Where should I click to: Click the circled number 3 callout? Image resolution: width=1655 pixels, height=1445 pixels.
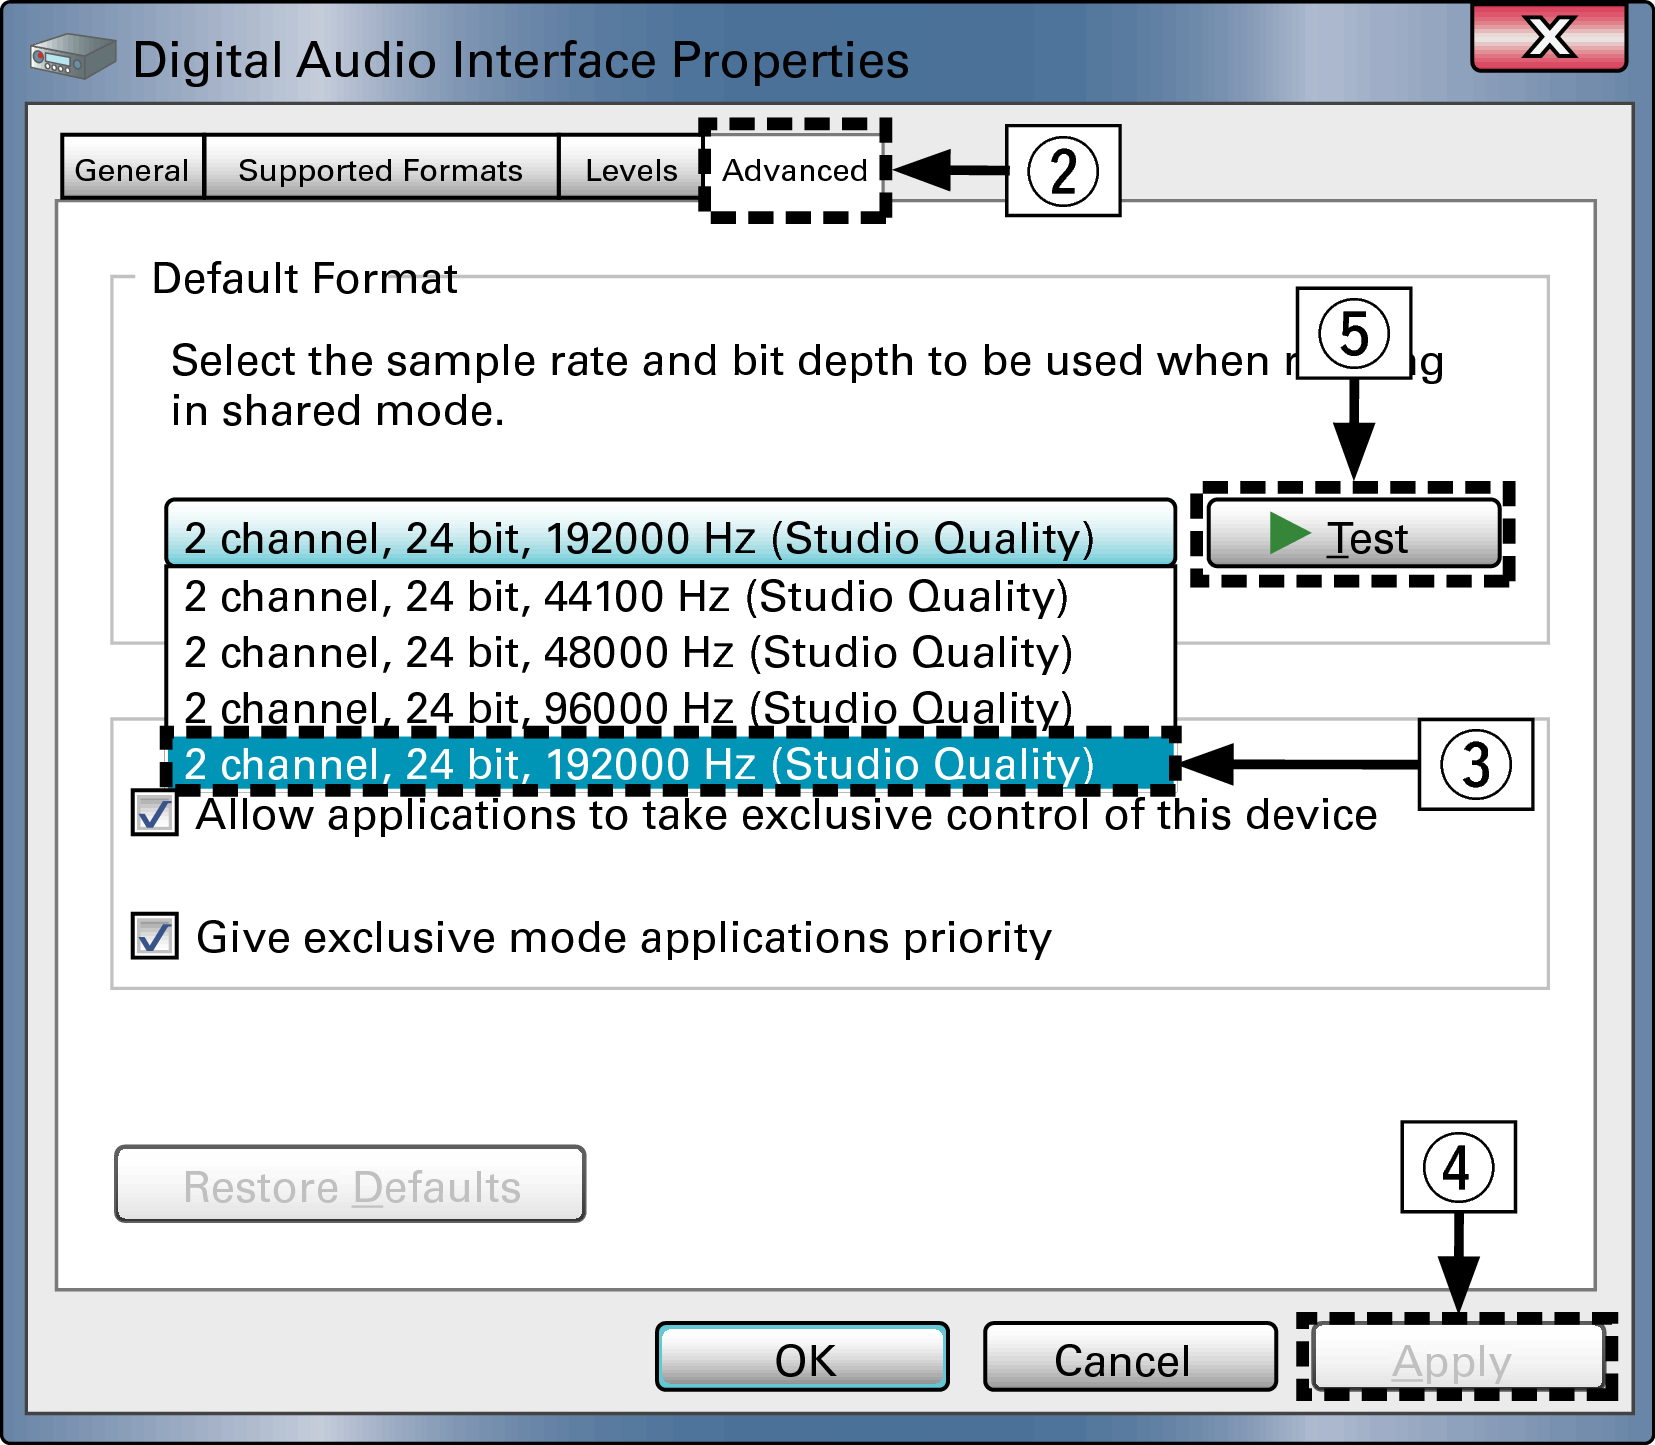click(1475, 765)
